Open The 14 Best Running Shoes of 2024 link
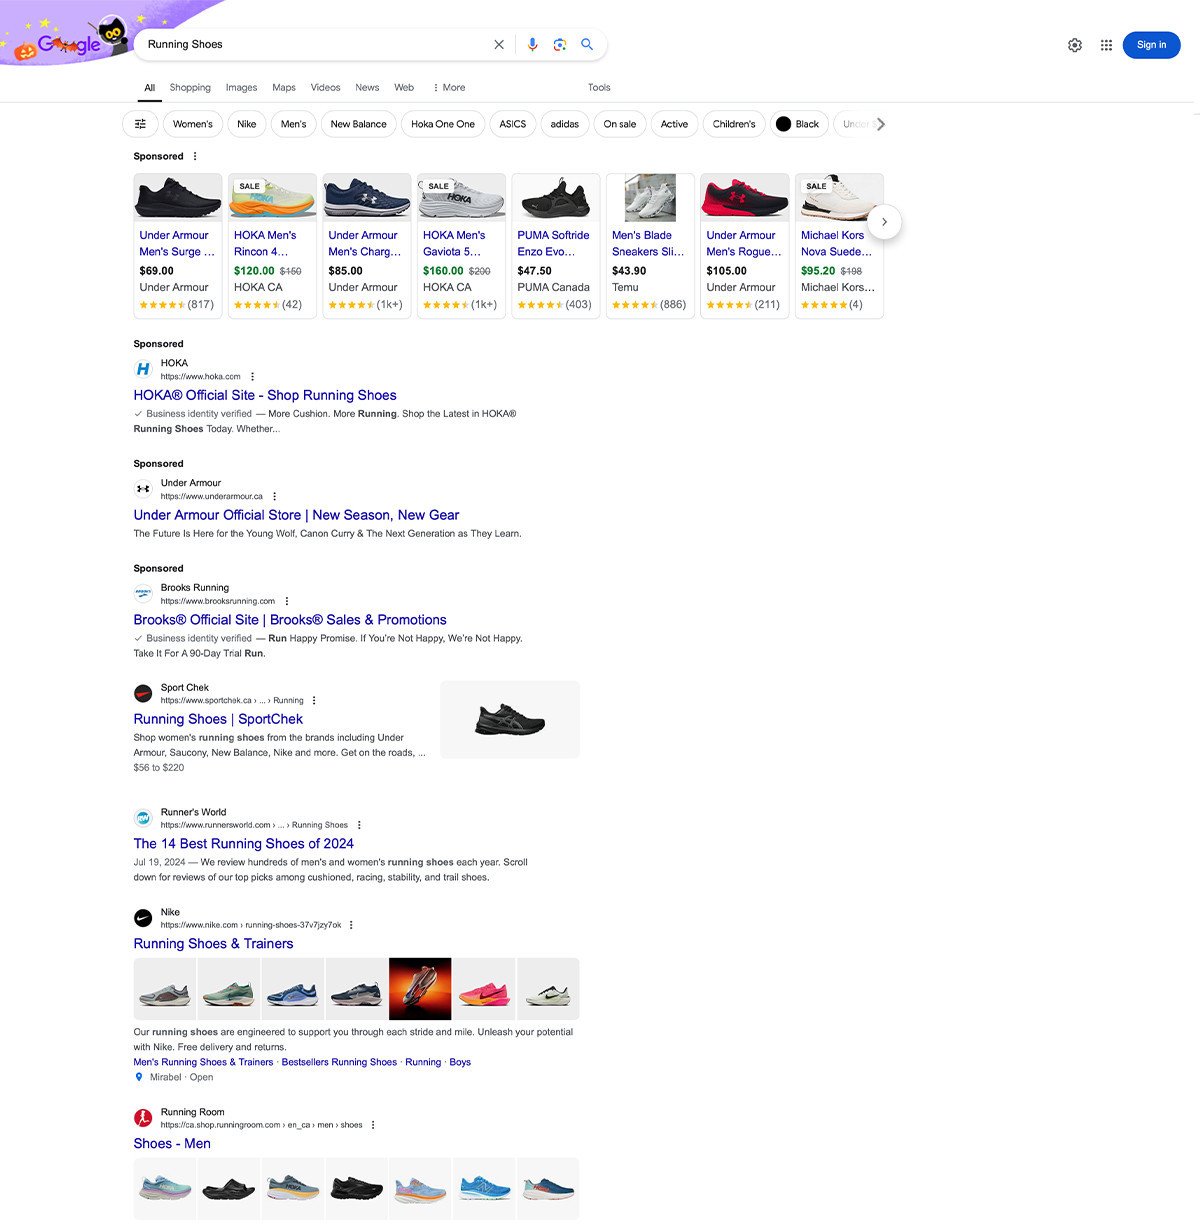This screenshot has width=1200, height=1227. point(243,844)
